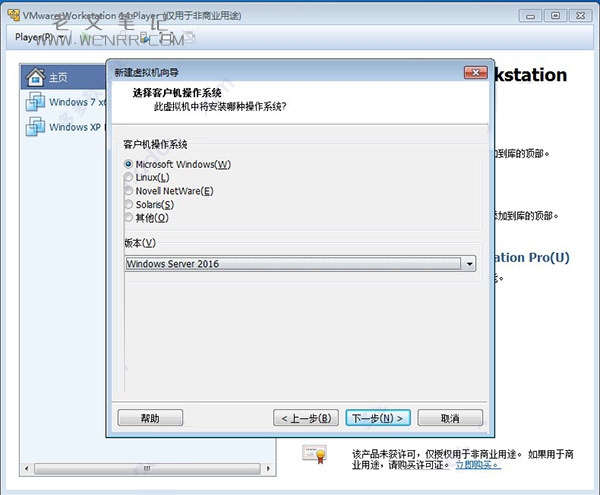Select the 其他(O) radio button

tap(128, 217)
